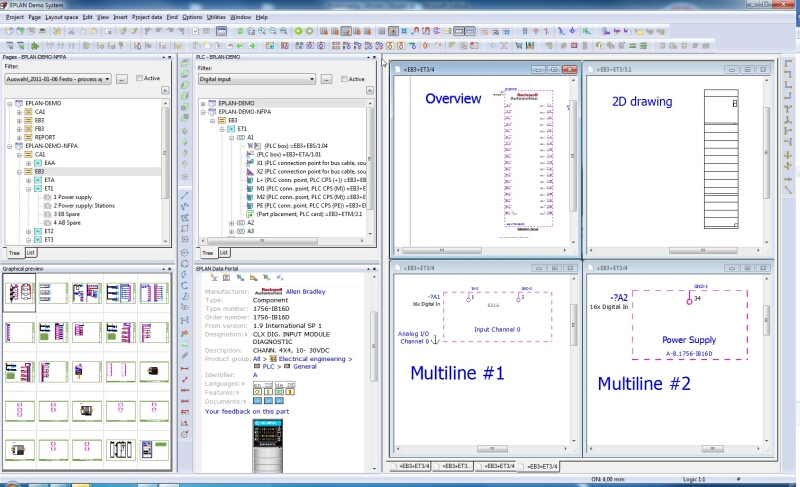Image resolution: width=800 pixels, height=487 pixels.
Task: Enable the Active checkbox in Pages navigator
Action: click(139, 78)
